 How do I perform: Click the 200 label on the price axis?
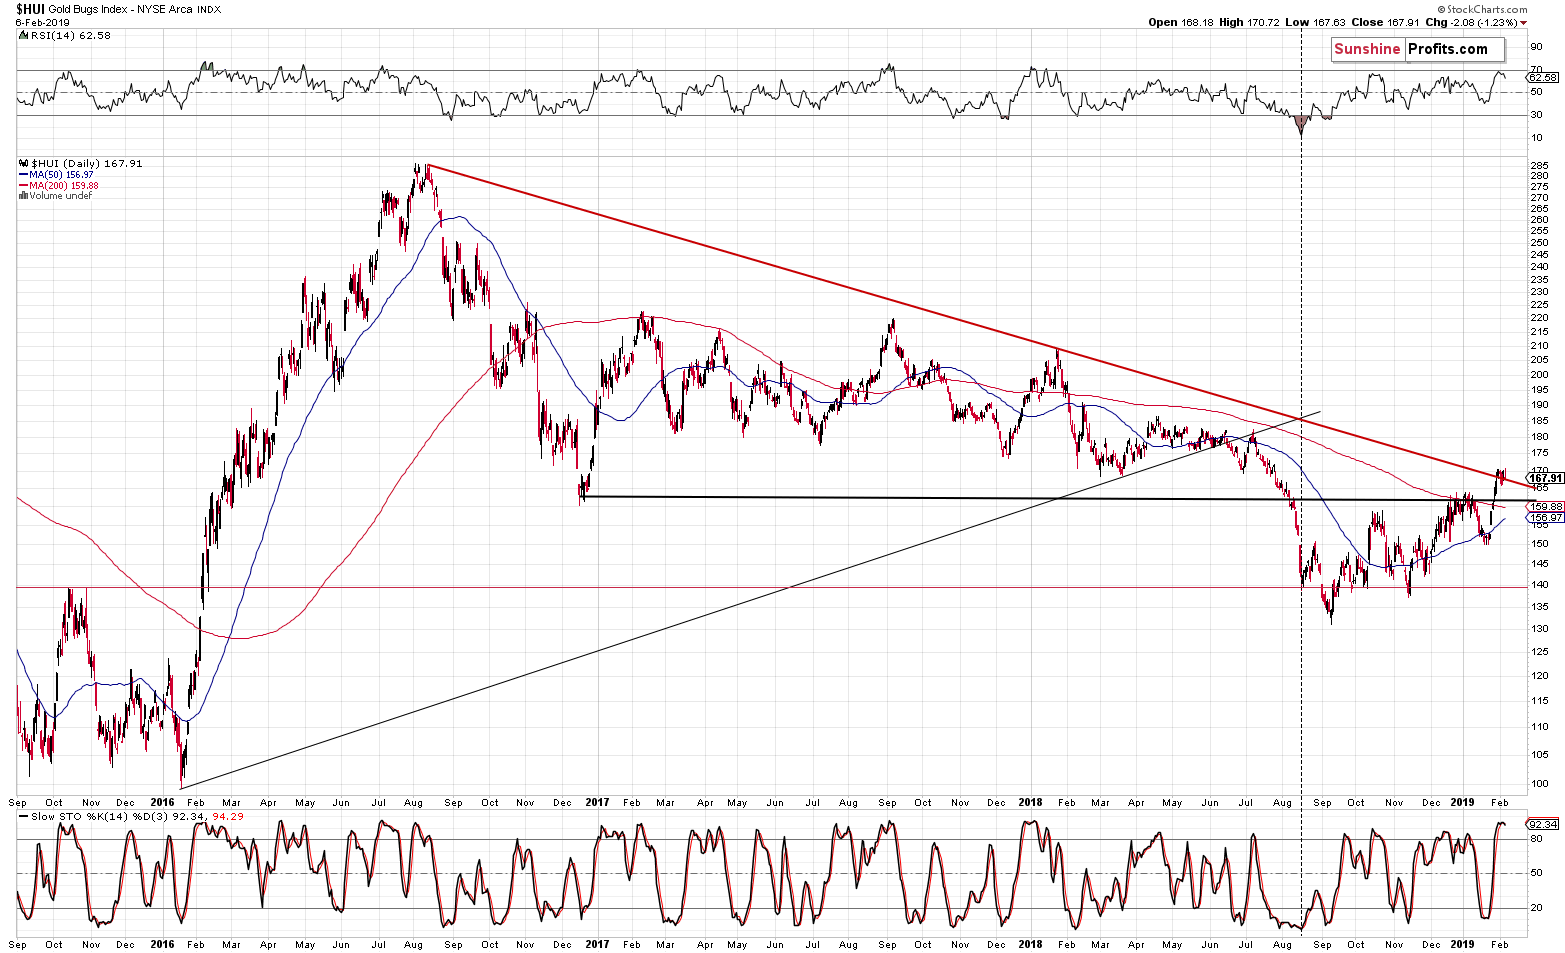click(1540, 375)
